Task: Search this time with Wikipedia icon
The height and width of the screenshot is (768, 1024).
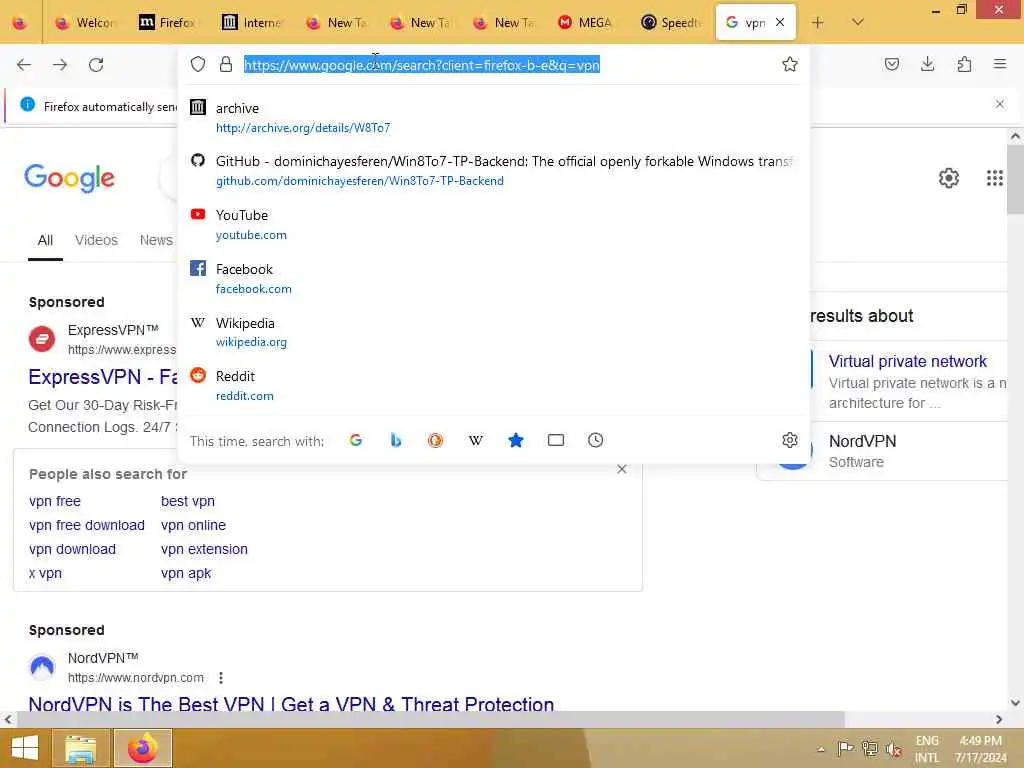Action: tap(476, 440)
